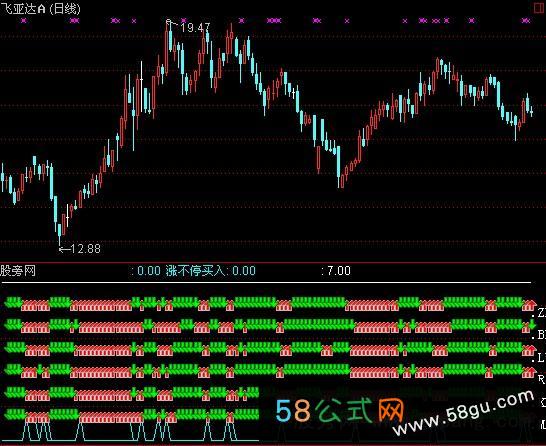This screenshot has width=546, height=446.
Task: Select the 股旁网 indicator name label
Action: coord(18,271)
